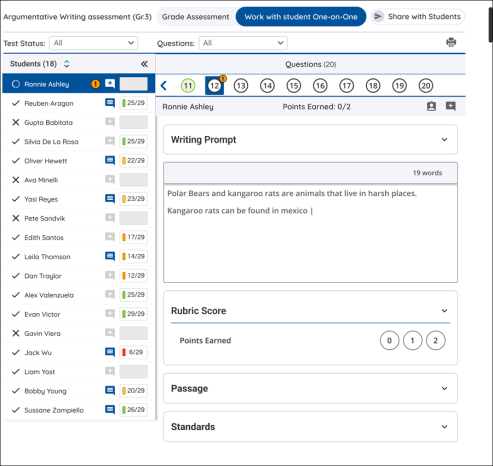Switch to Grade Assessment tab
Image resolution: width=493 pixels, height=466 pixels.
pyautogui.click(x=195, y=17)
